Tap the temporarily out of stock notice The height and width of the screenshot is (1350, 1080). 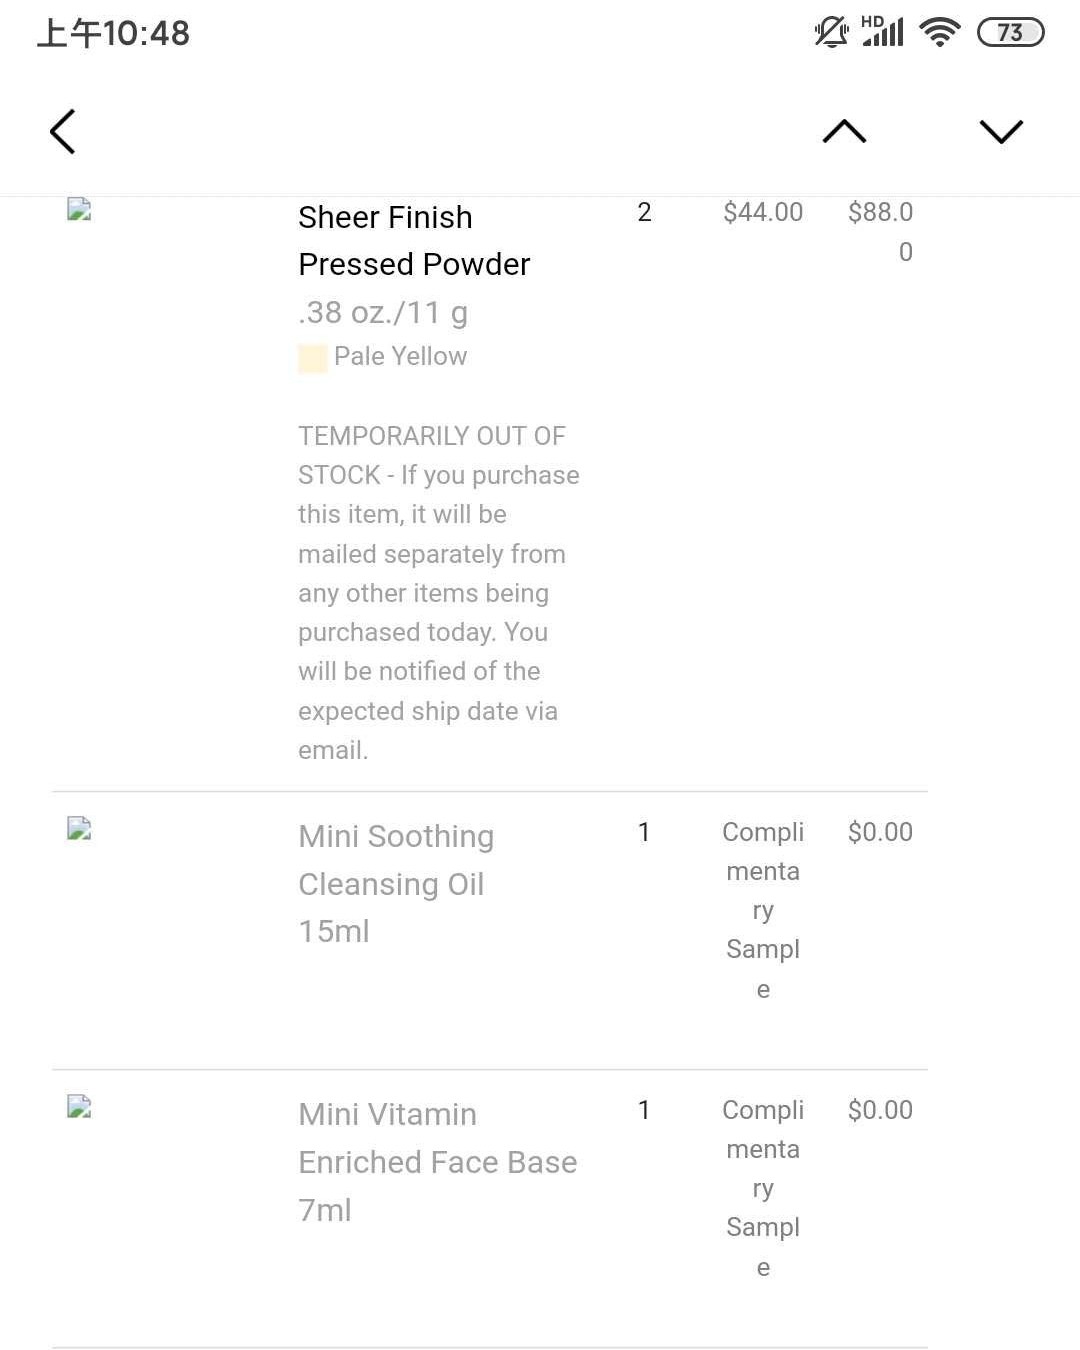(439, 593)
